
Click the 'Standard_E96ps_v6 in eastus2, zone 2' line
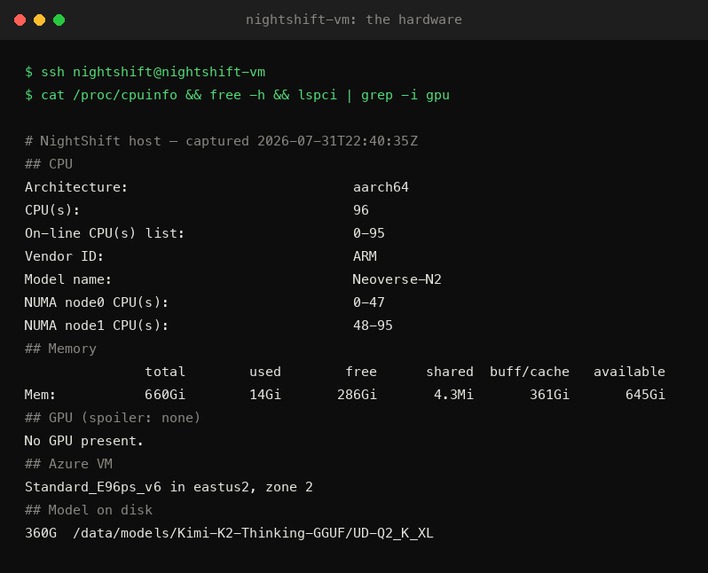coord(169,487)
